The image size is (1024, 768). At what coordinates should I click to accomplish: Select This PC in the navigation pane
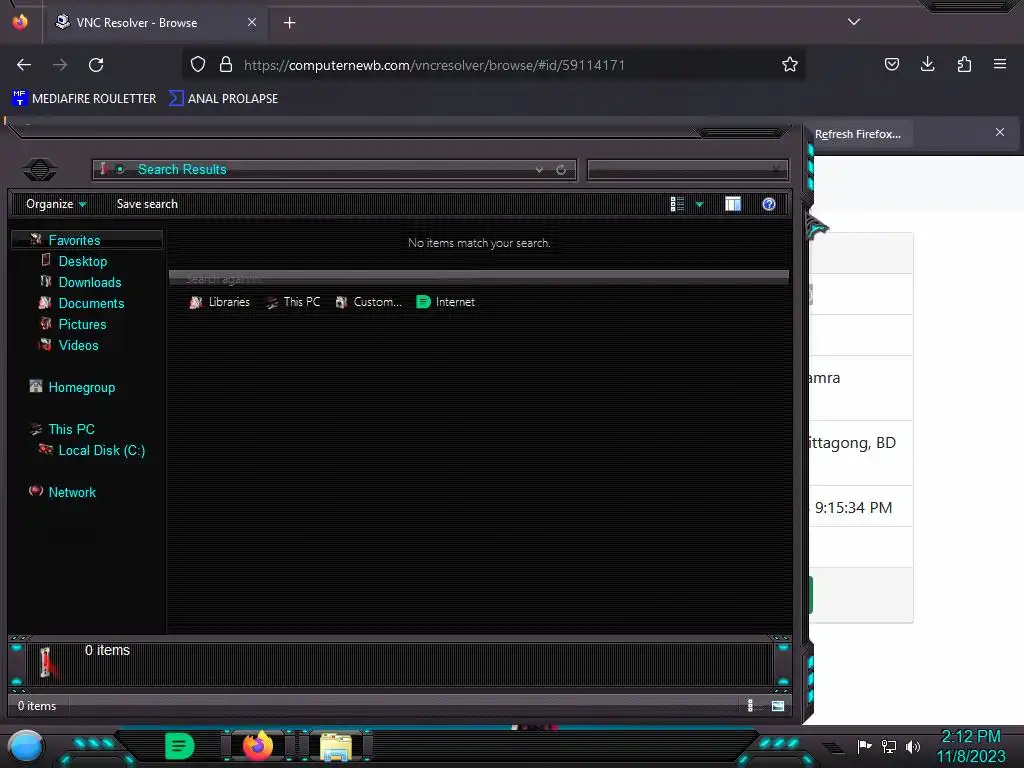click(x=71, y=429)
